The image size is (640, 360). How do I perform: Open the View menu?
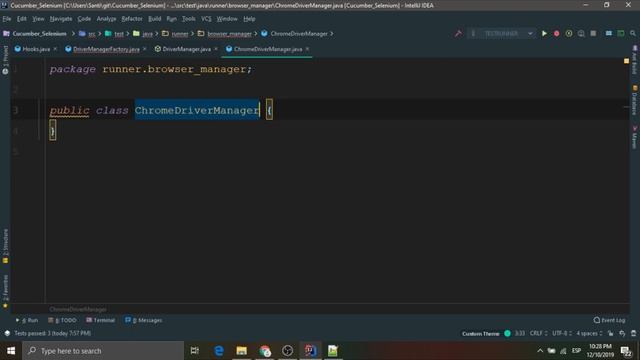point(38,19)
